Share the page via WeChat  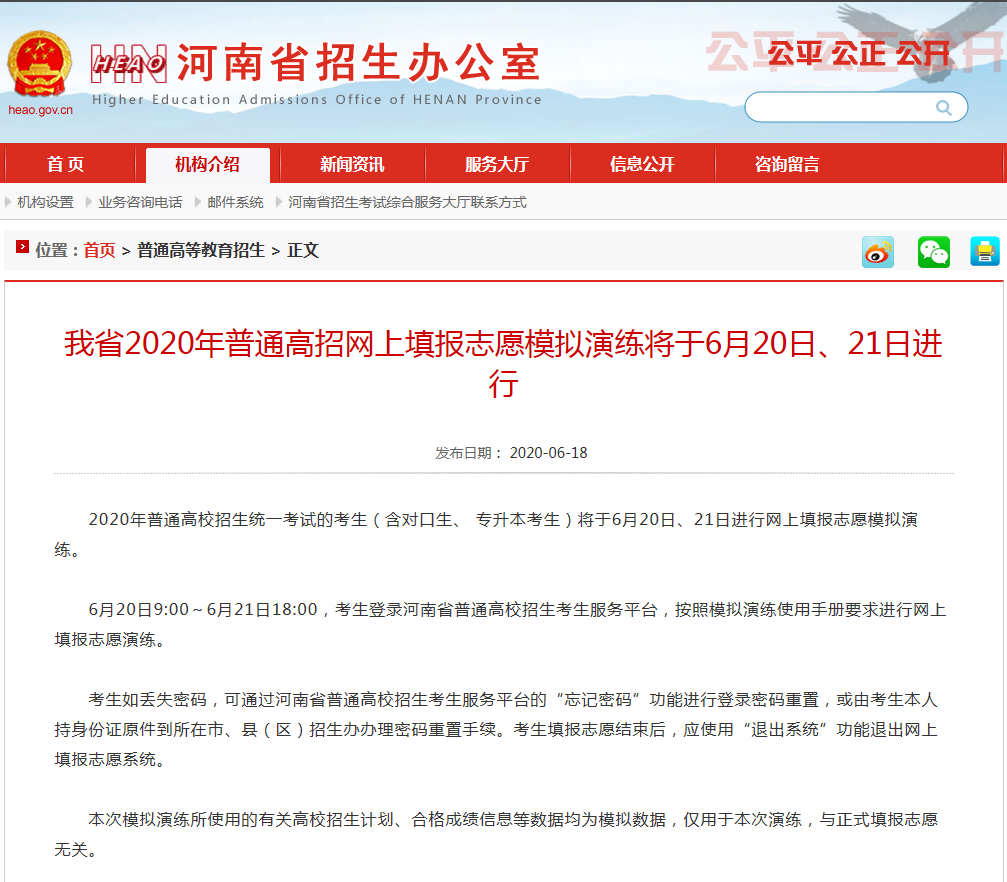click(x=933, y=251)
